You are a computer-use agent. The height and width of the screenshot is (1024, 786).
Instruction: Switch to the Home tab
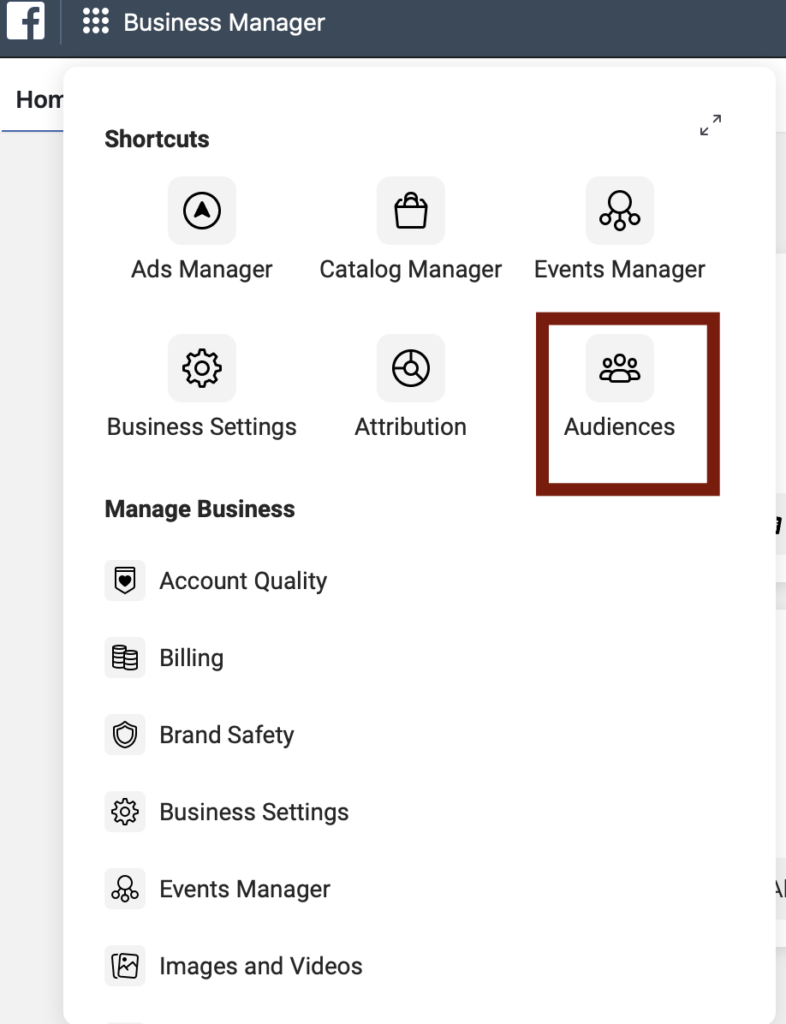click(x=38, y=100)
